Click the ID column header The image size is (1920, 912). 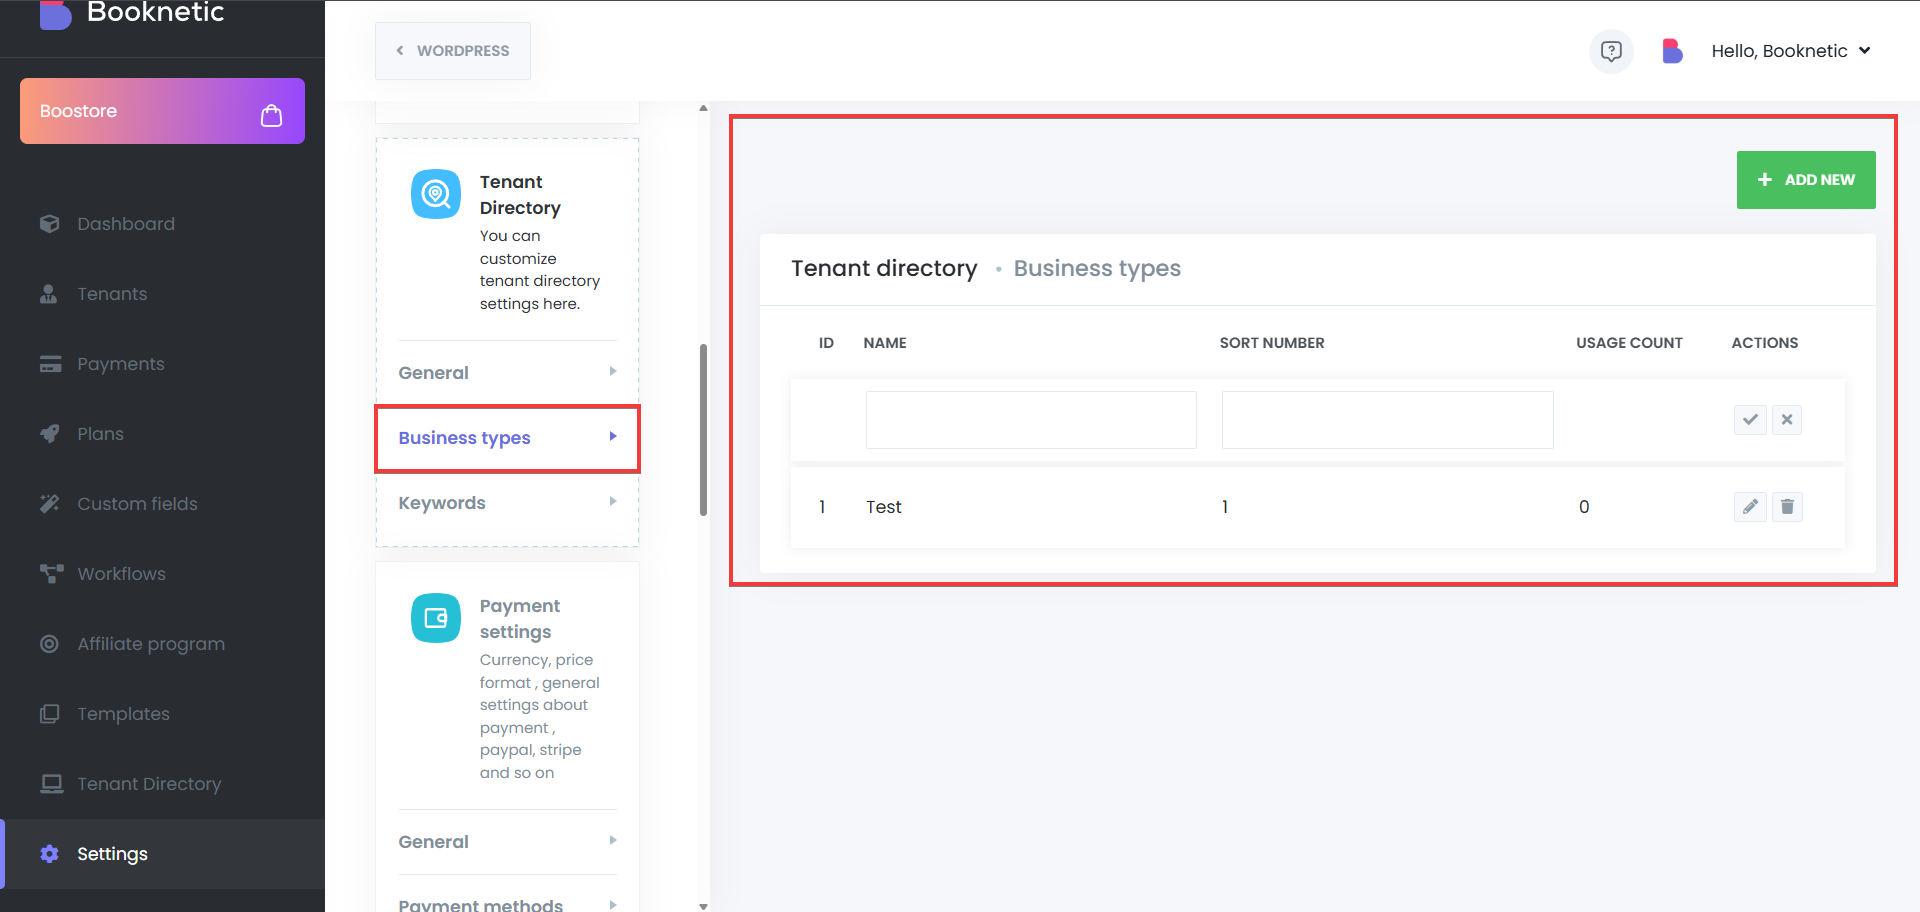[826, 343]
